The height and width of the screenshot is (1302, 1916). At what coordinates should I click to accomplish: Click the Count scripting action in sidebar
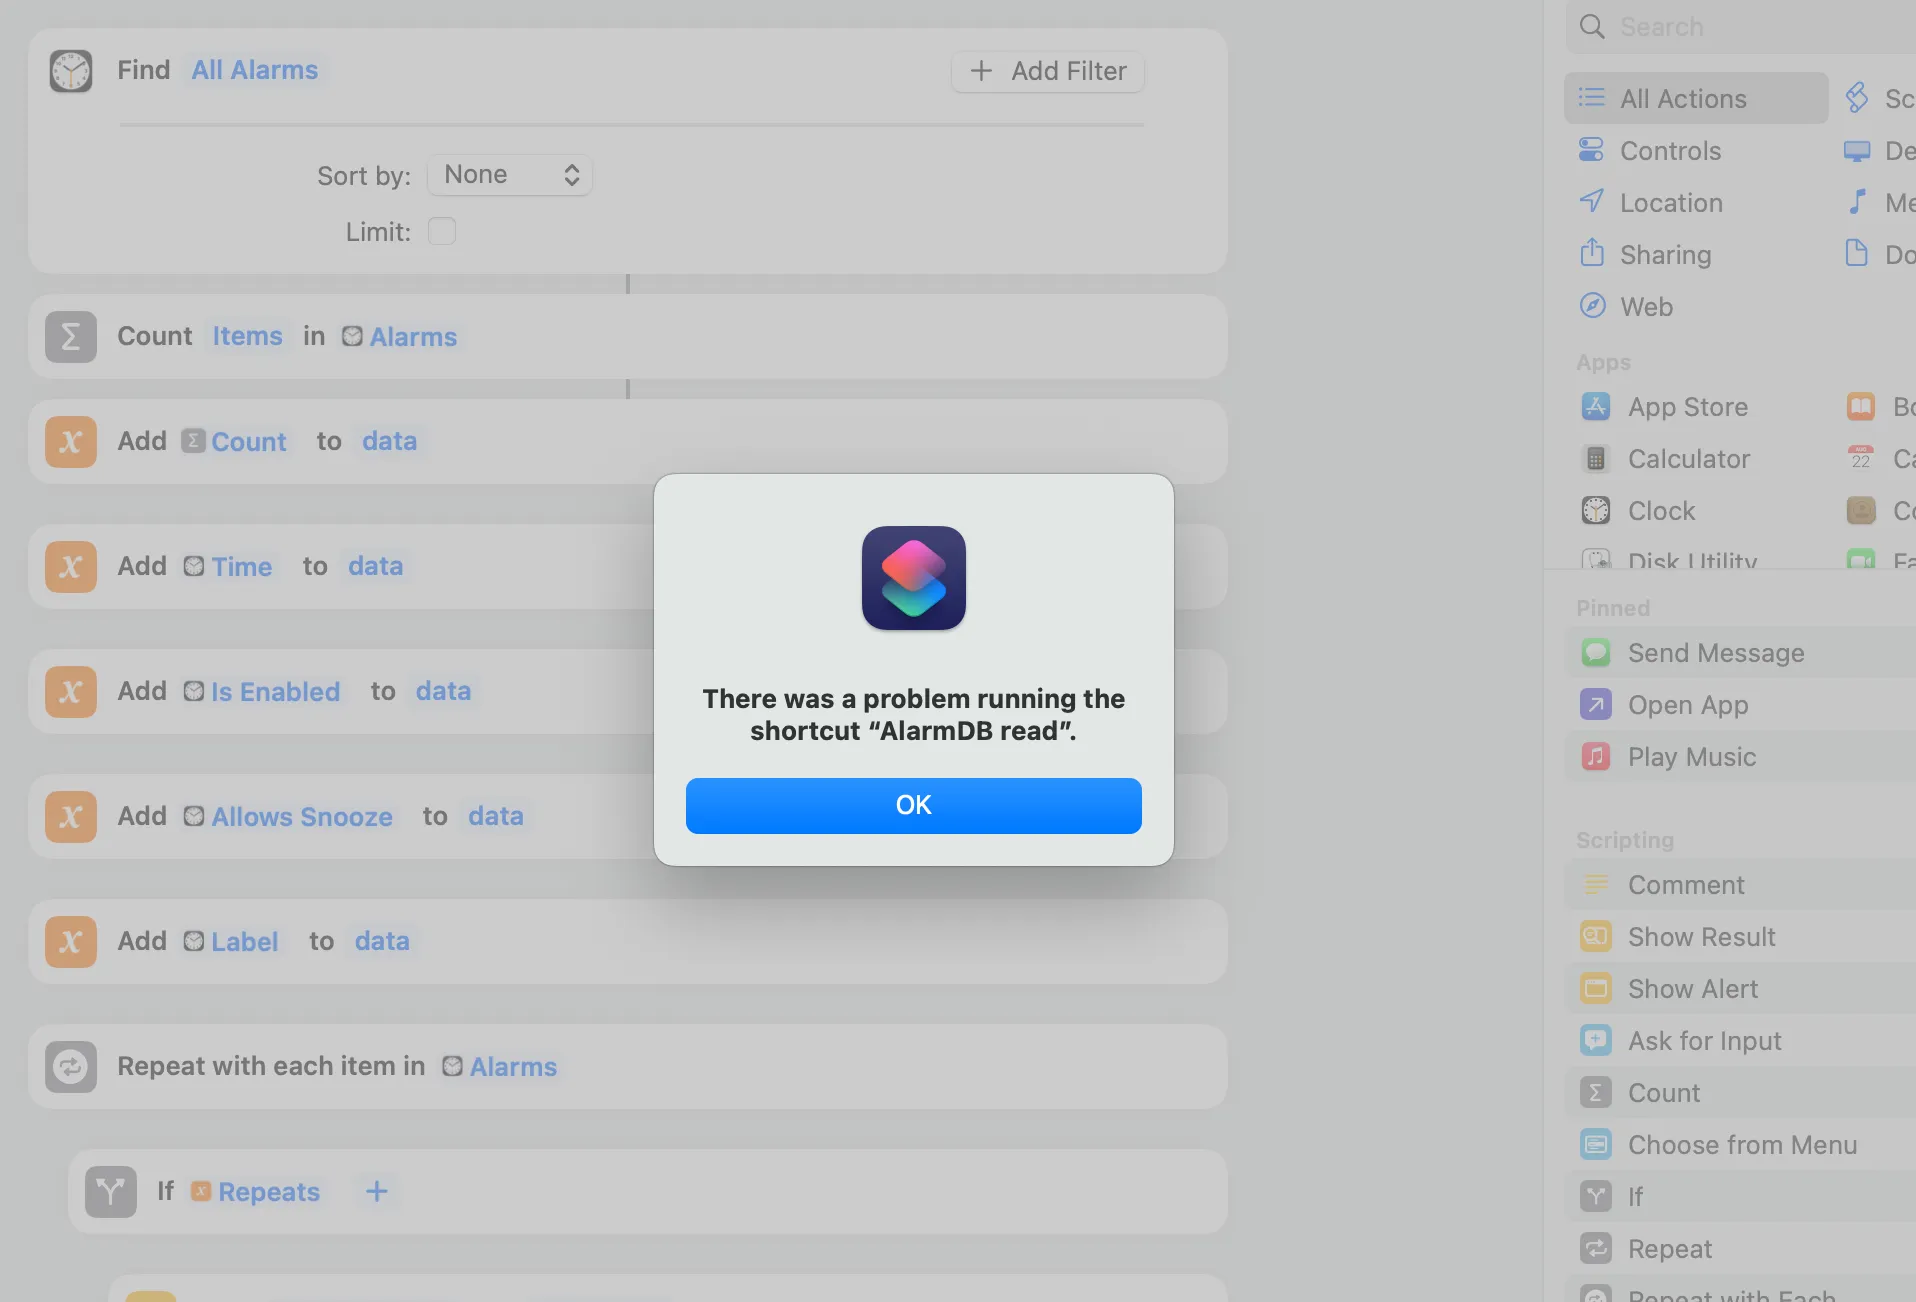coord(1740,1093)
